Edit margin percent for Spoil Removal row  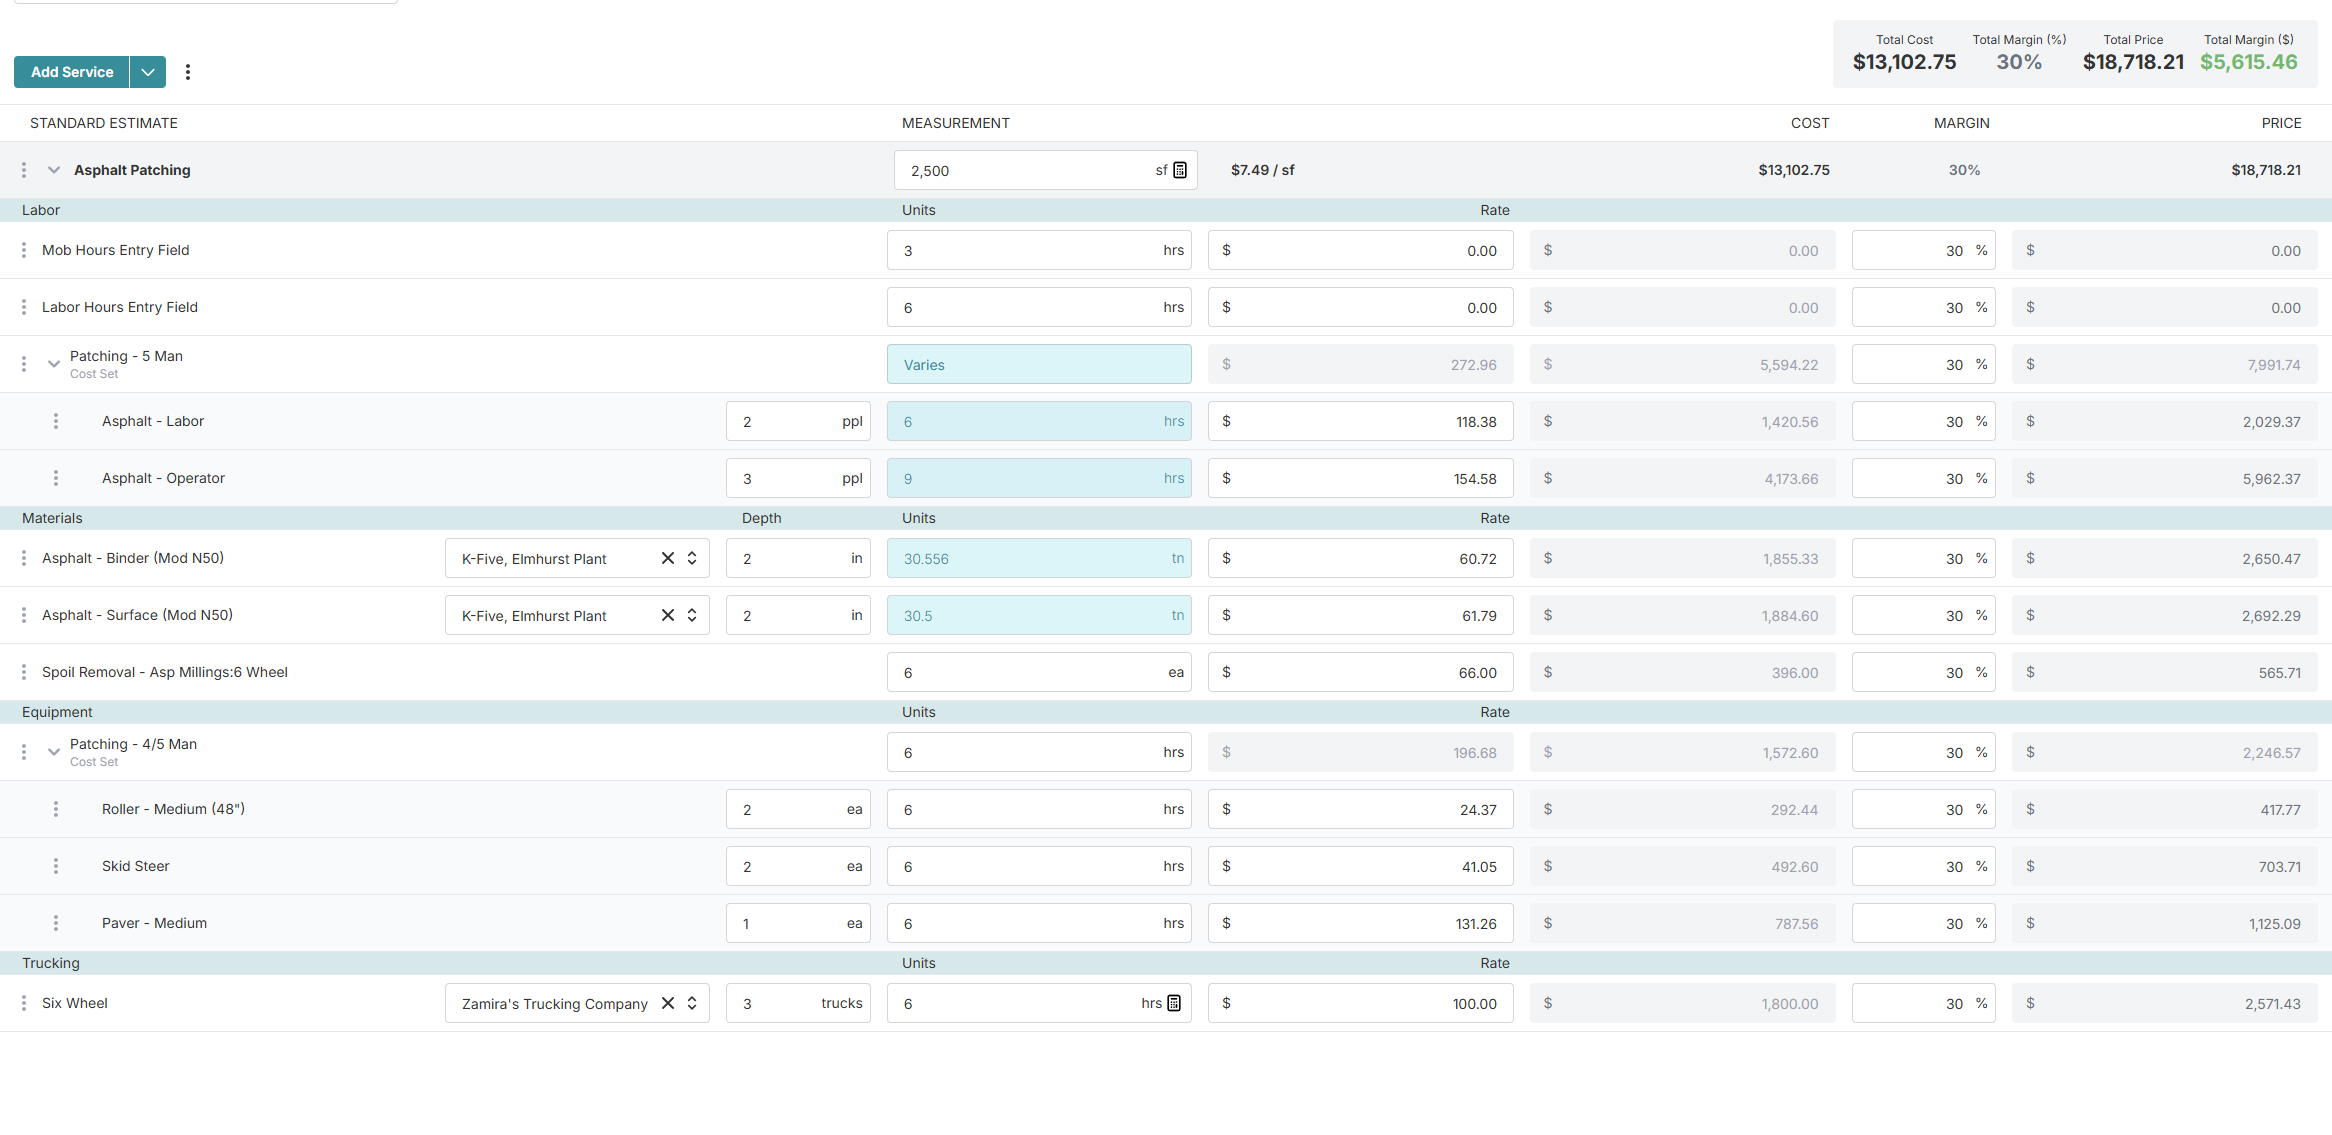tap(1923, 672)
